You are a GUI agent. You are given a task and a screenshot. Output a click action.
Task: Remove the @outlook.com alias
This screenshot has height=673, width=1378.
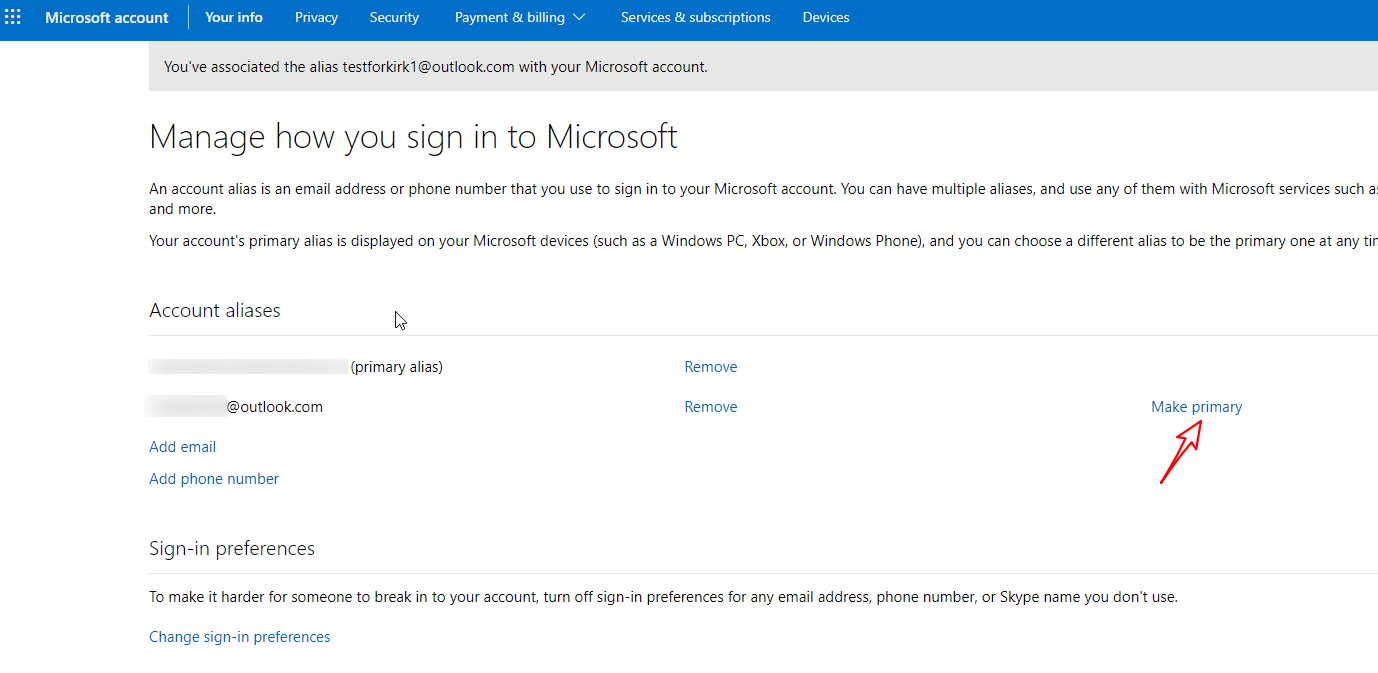point(711,407)
